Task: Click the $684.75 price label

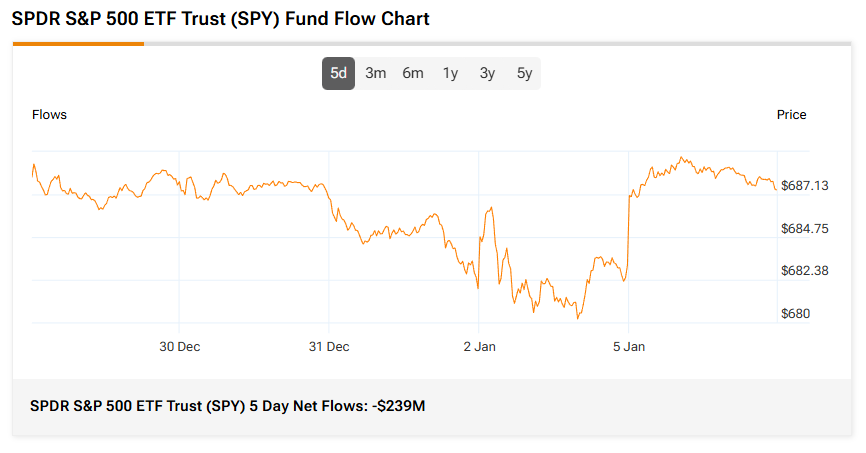Action: (805, 229)
